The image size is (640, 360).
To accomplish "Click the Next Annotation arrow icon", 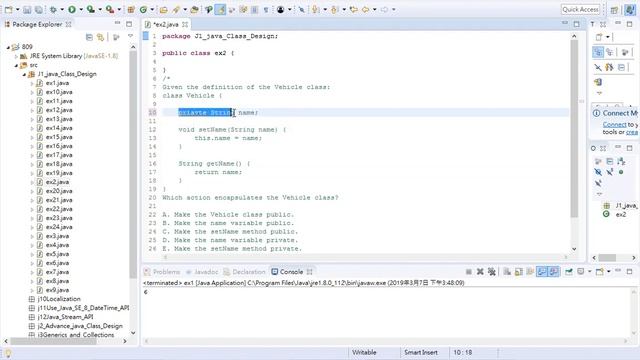I will click(316, 9).
